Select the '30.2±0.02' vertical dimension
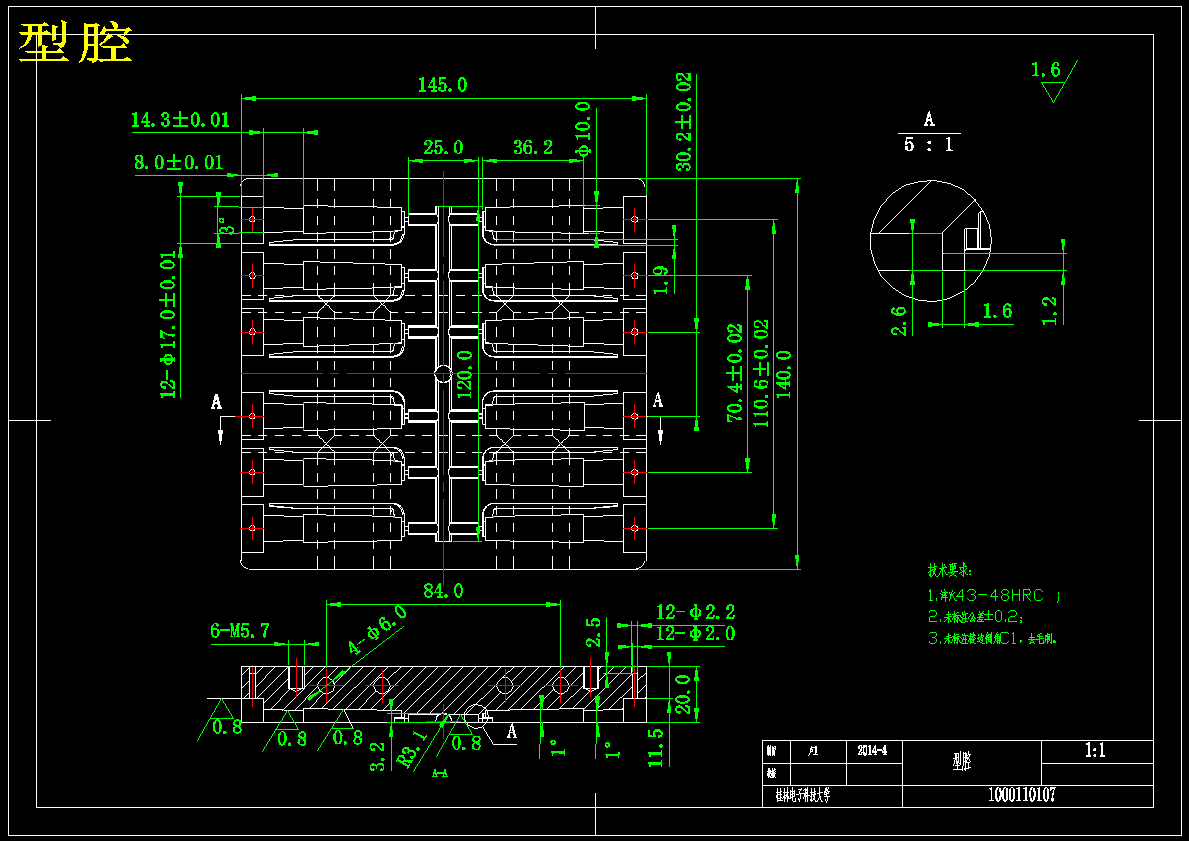Image resolution: width=1189 pixels, height=841 pixels. click(683, 122)
